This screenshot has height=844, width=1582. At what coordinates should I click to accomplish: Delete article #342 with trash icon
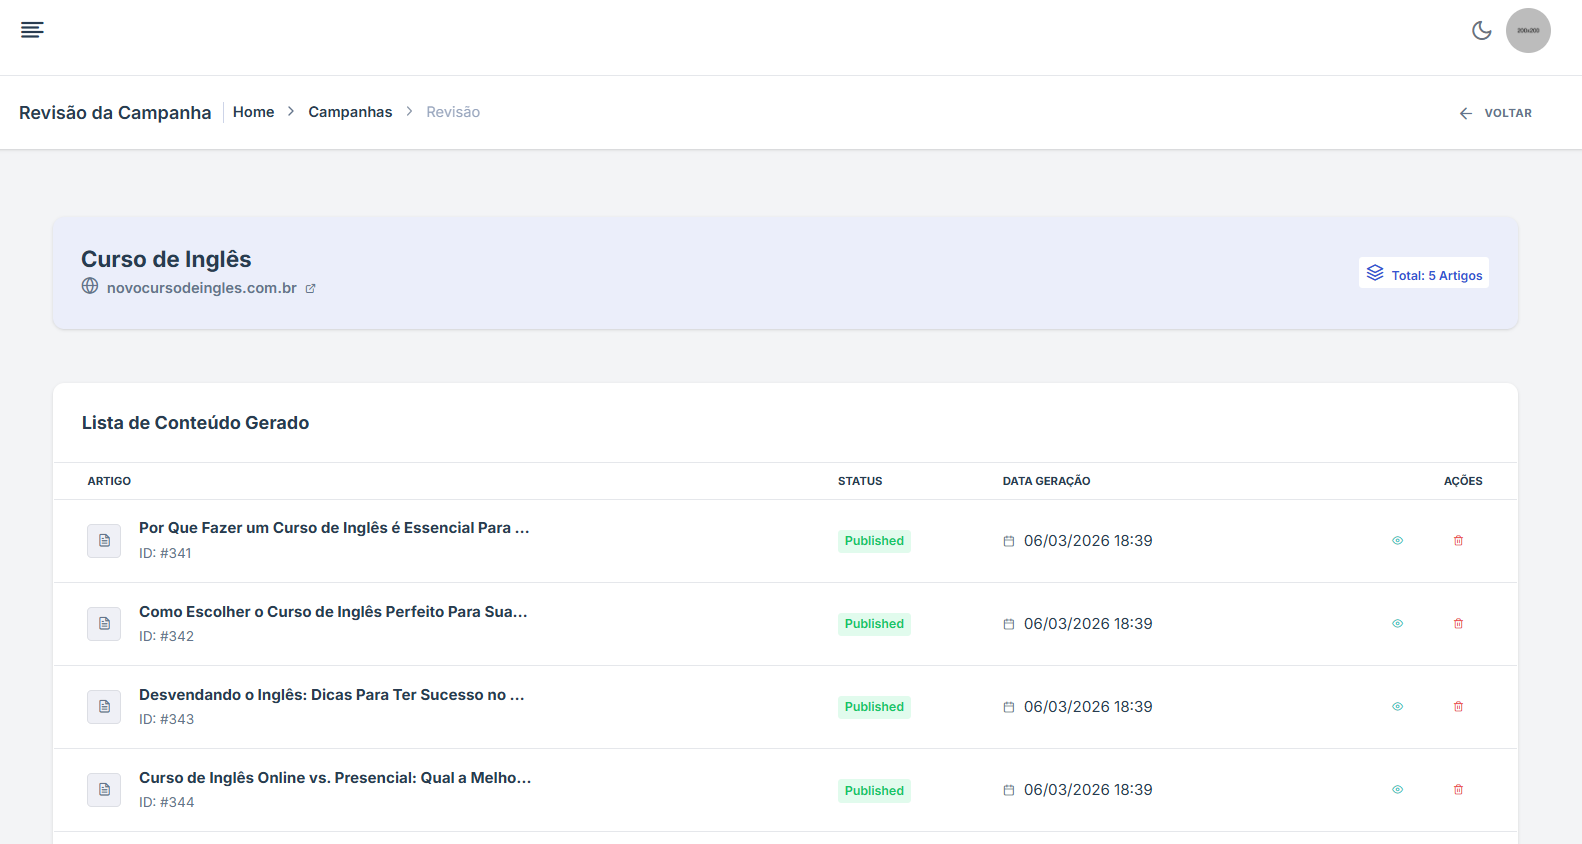(1458, 624)
